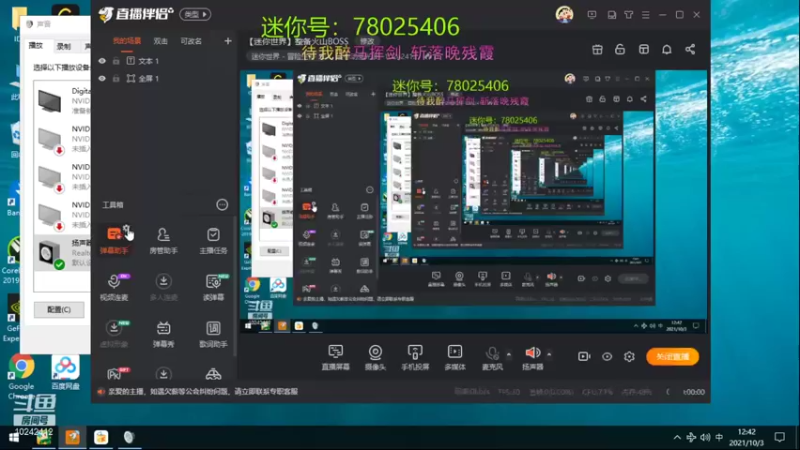Add the 手机投屏 phone mirroring source

click(x=415, y=357)
